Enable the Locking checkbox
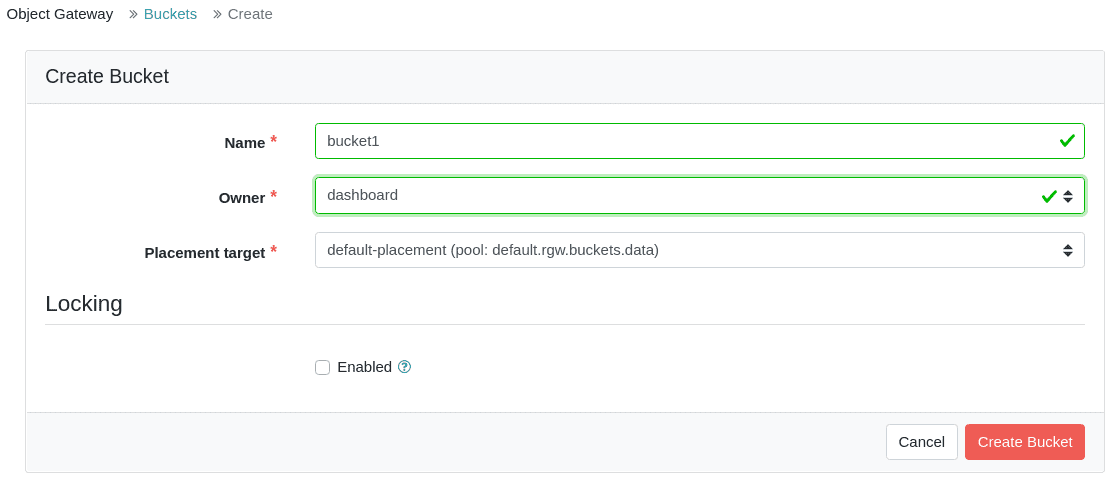 [x=322, y=367]
